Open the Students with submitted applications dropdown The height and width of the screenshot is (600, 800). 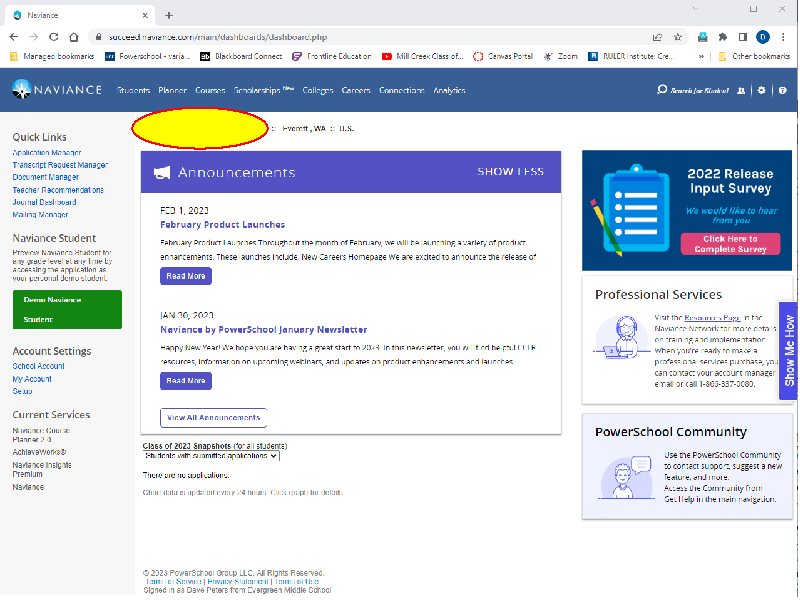(x=211, y=456)
